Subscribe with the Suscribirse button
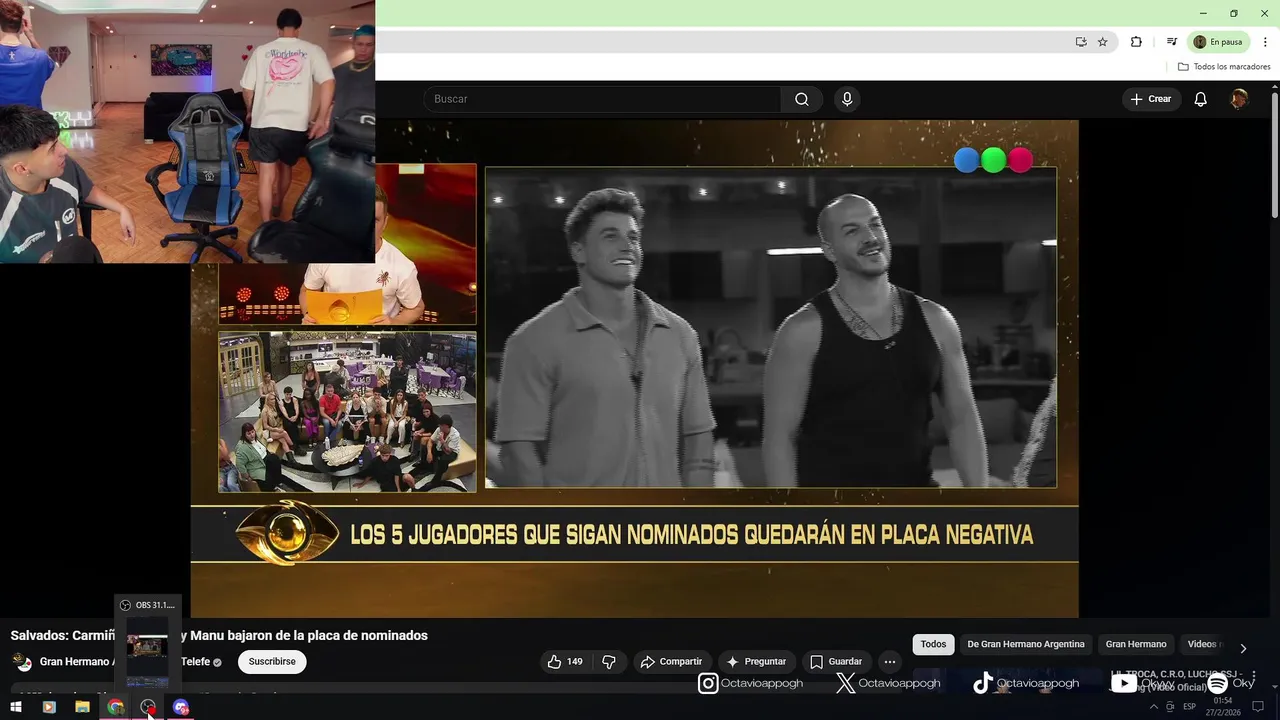Viewport: 1280px width, 720px height. pyautogui.click(x=272, y=662)
